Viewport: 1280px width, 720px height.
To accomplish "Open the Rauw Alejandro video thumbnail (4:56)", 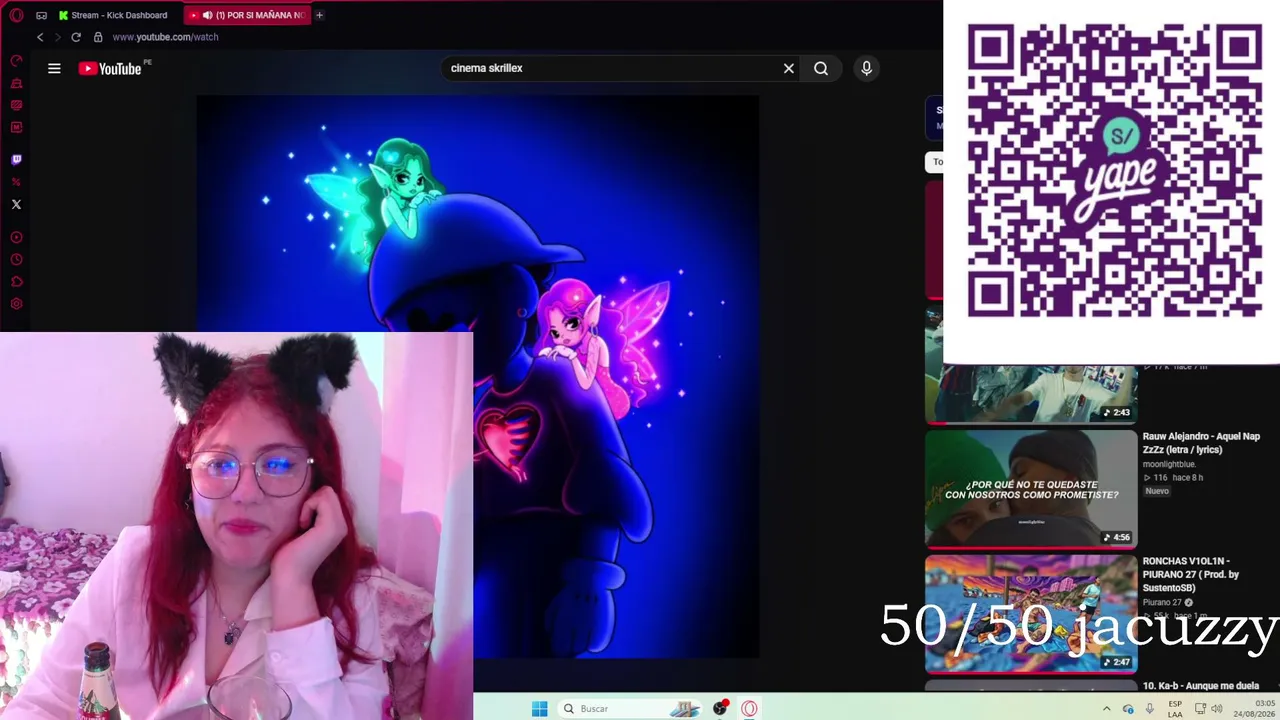I will coord(1031,489).
